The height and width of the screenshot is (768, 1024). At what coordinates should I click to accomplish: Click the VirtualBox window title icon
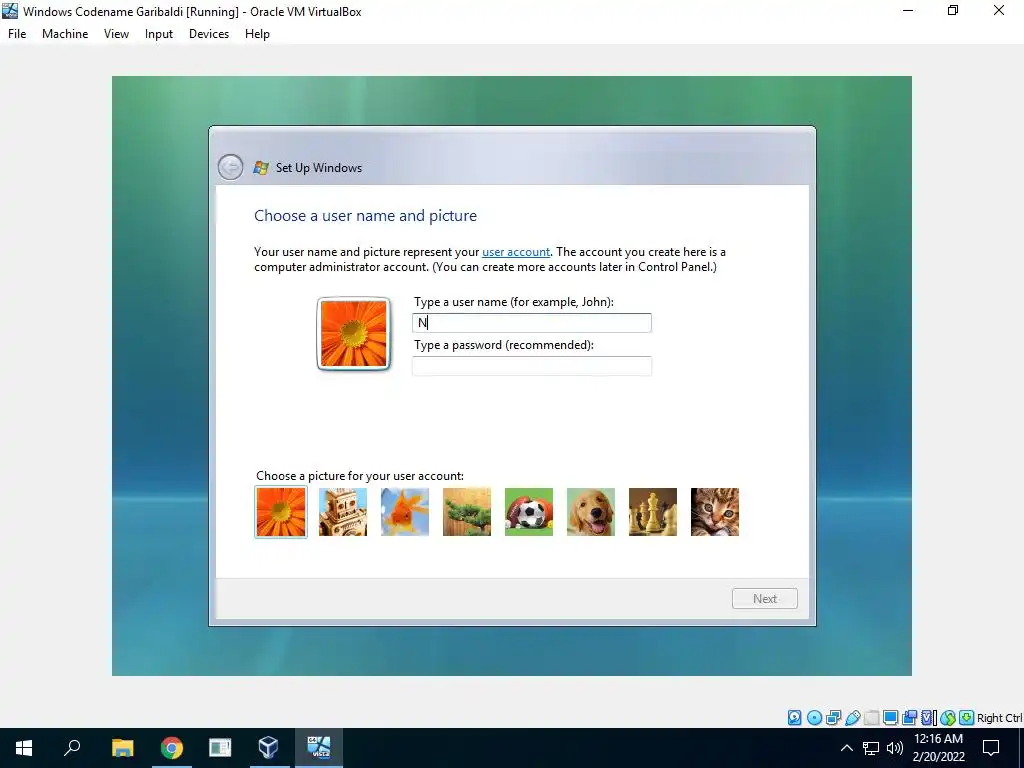coord(10,10)
